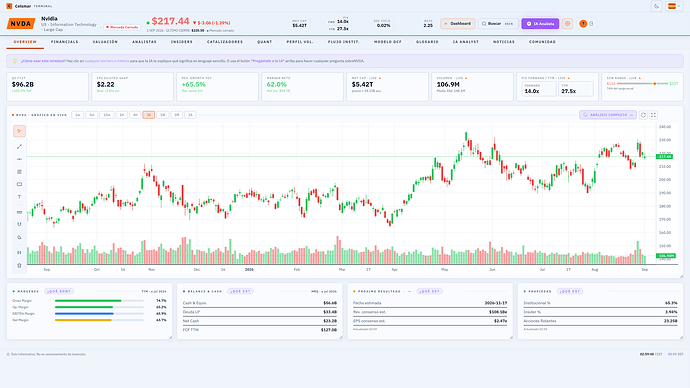This screenshot has width=690, height=388.
Task: Go back to Dashboard
Action: pos(458,24)
